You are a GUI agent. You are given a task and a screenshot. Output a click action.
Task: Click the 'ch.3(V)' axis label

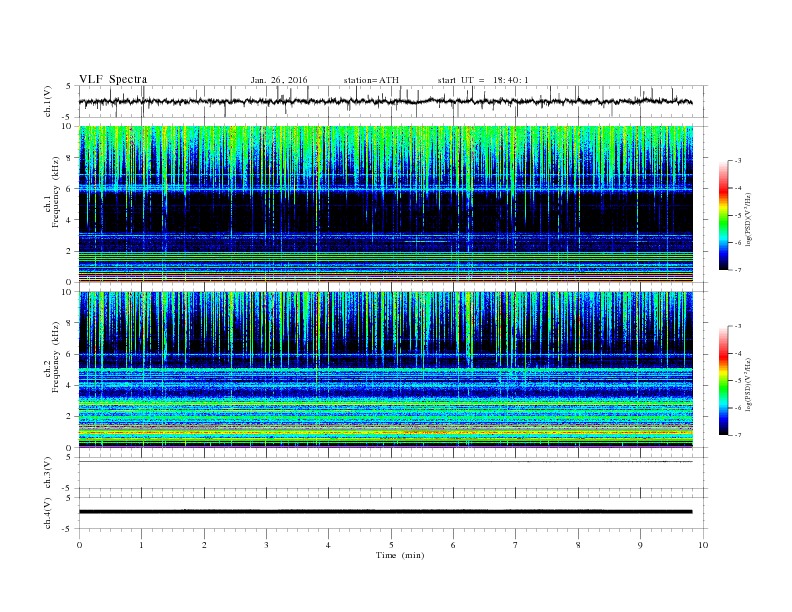click(47, 473)
